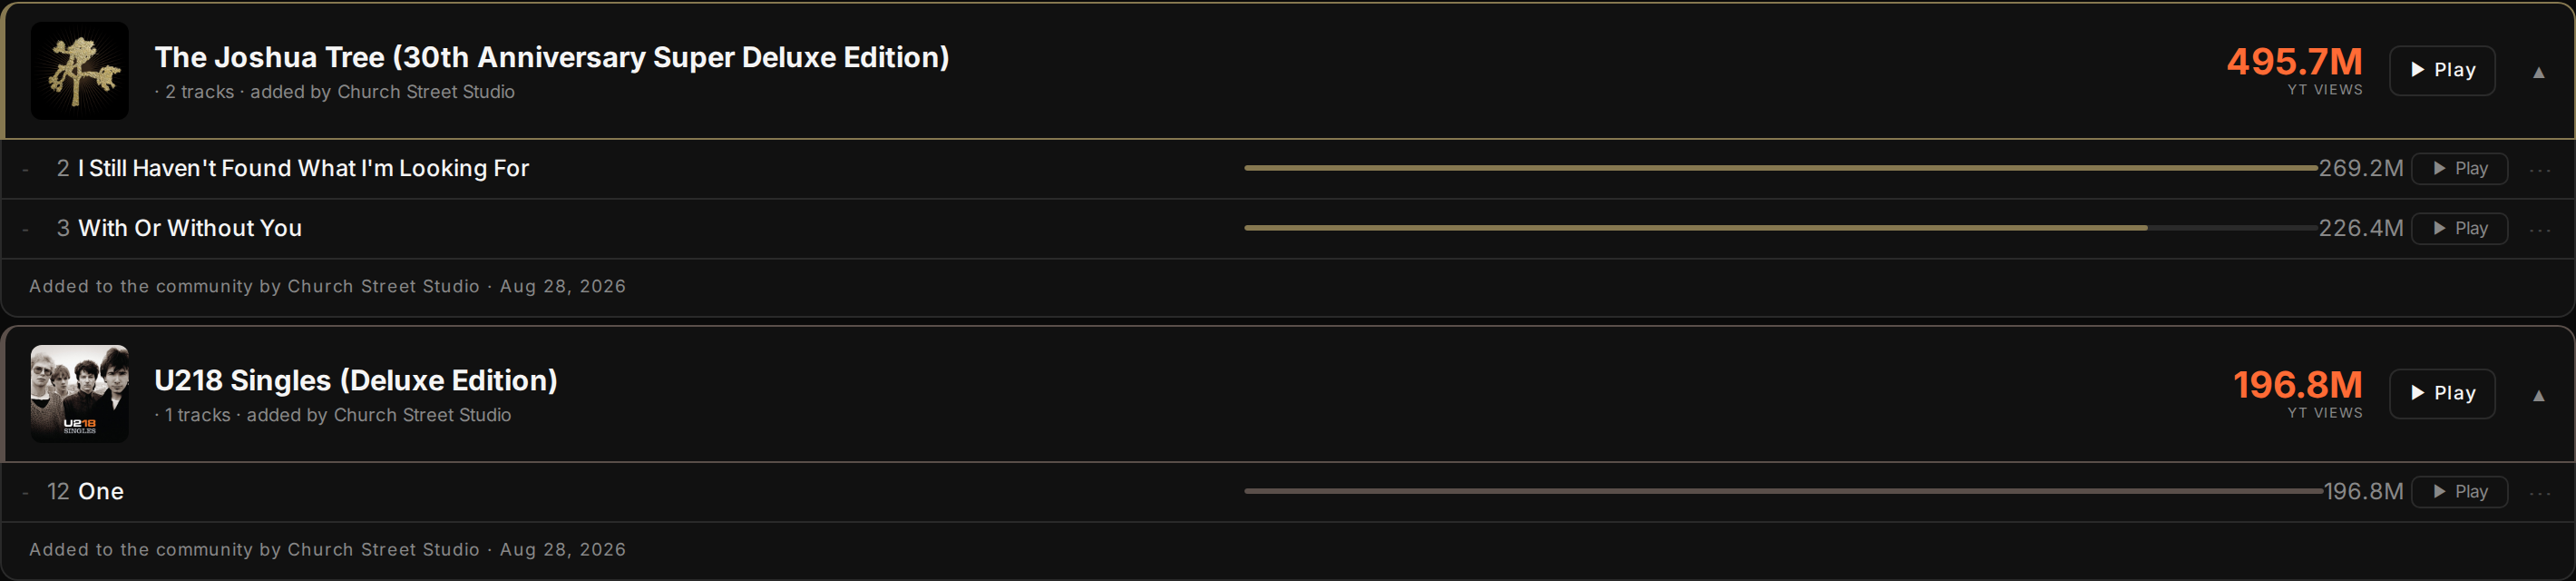Click the view bar for track One
The width and height of the screenshot is (2576, 581).
[1783, 491]
